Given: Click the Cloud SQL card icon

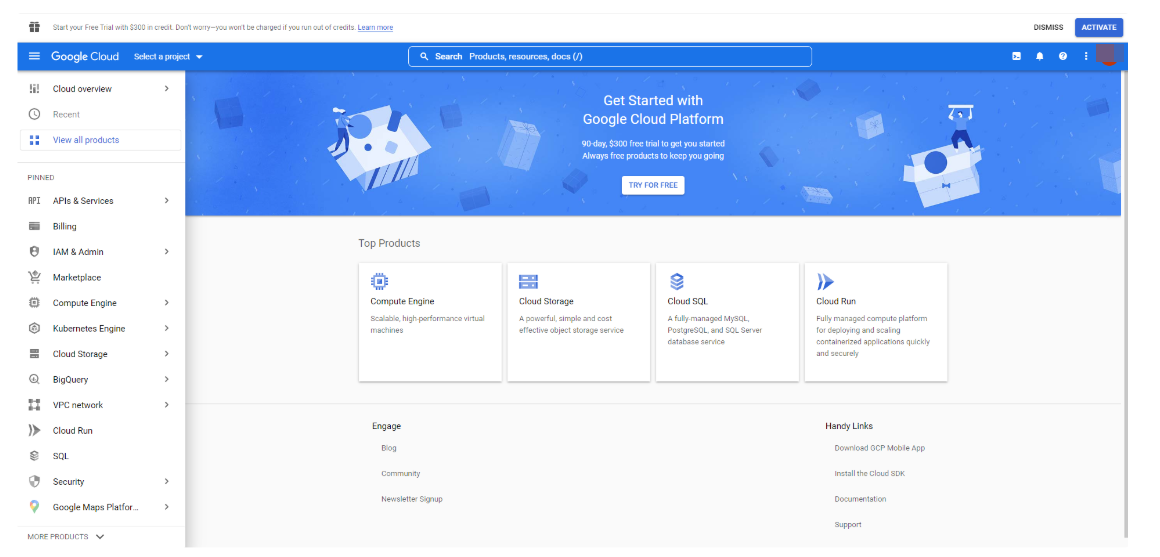Looking at the screenshot, I should point(677,281).
